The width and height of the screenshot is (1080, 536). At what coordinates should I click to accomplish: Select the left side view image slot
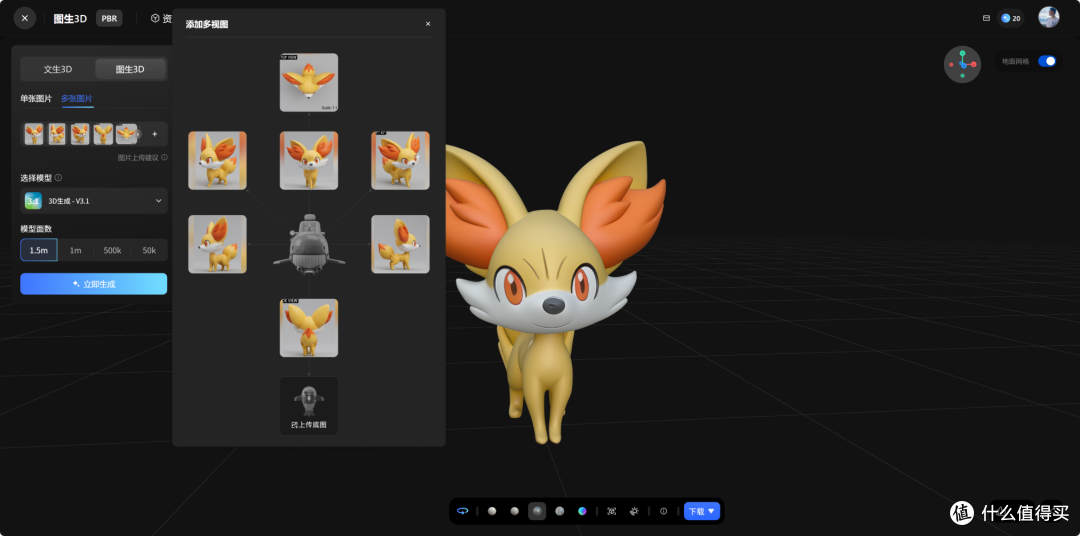coord(218,244)
